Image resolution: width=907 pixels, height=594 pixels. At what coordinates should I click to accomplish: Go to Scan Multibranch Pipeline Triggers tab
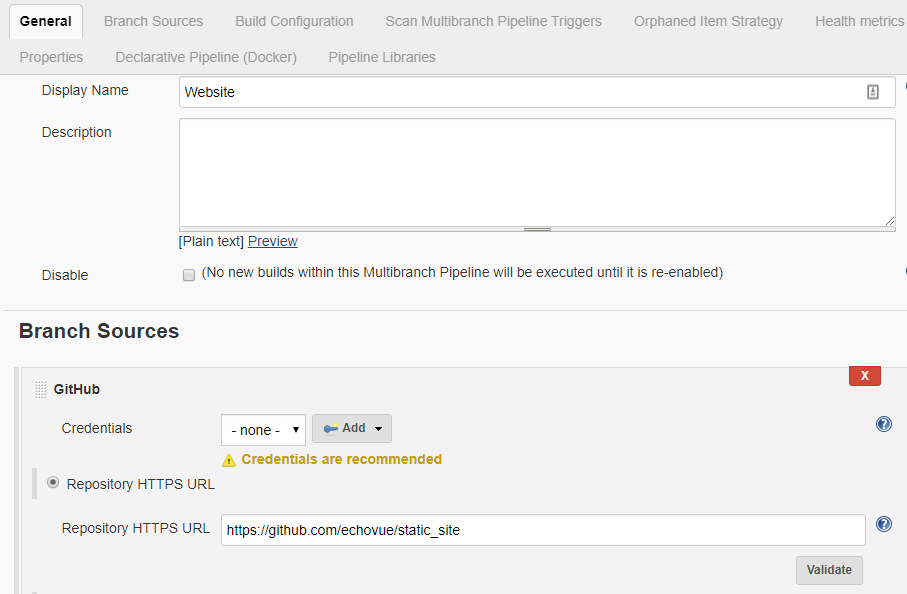[493, 21]
